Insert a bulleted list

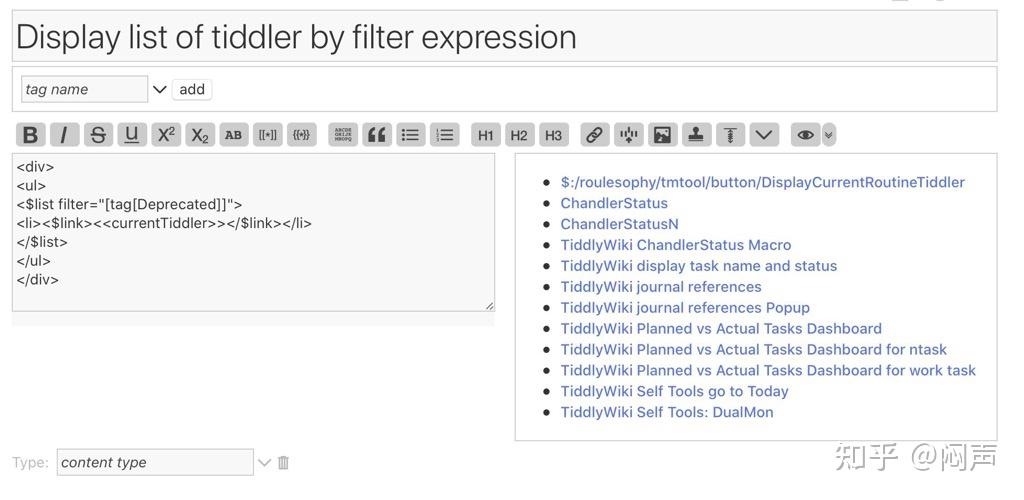410,135
